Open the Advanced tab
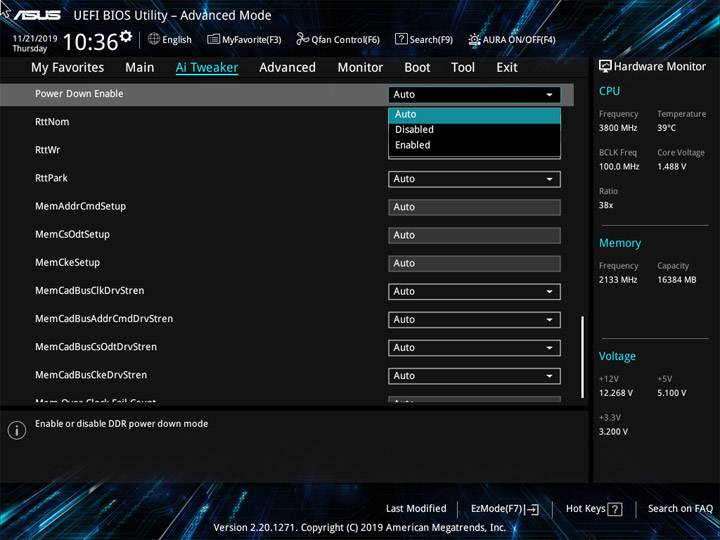Viewport: 720px width, 540px height. coord(287,68)
